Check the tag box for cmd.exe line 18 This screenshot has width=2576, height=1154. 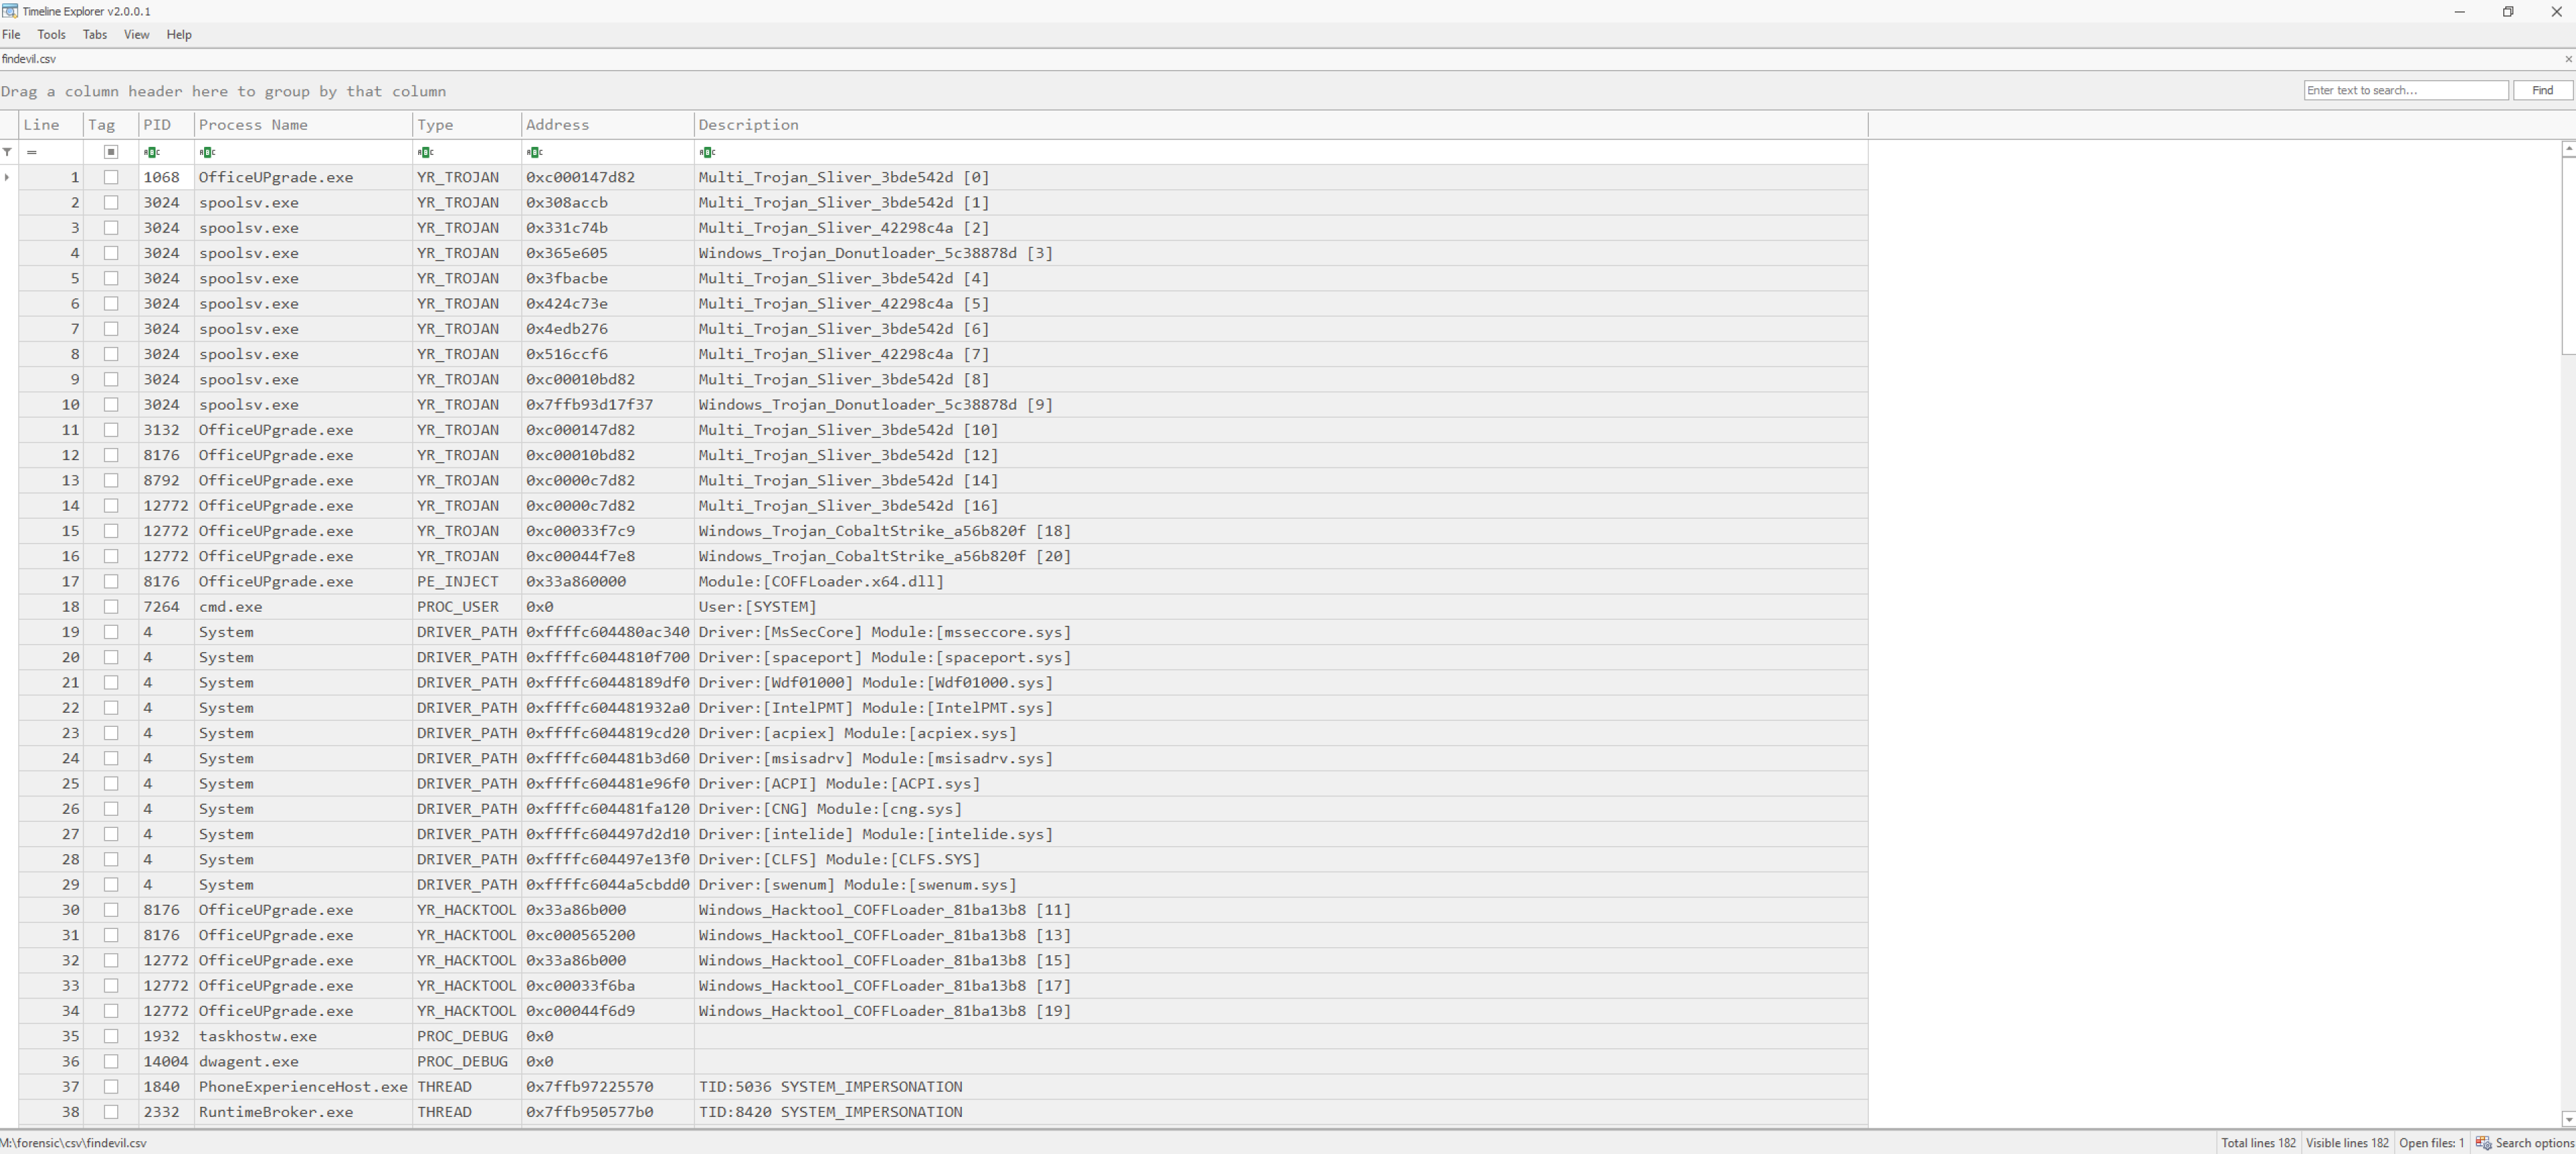(111, 607)
